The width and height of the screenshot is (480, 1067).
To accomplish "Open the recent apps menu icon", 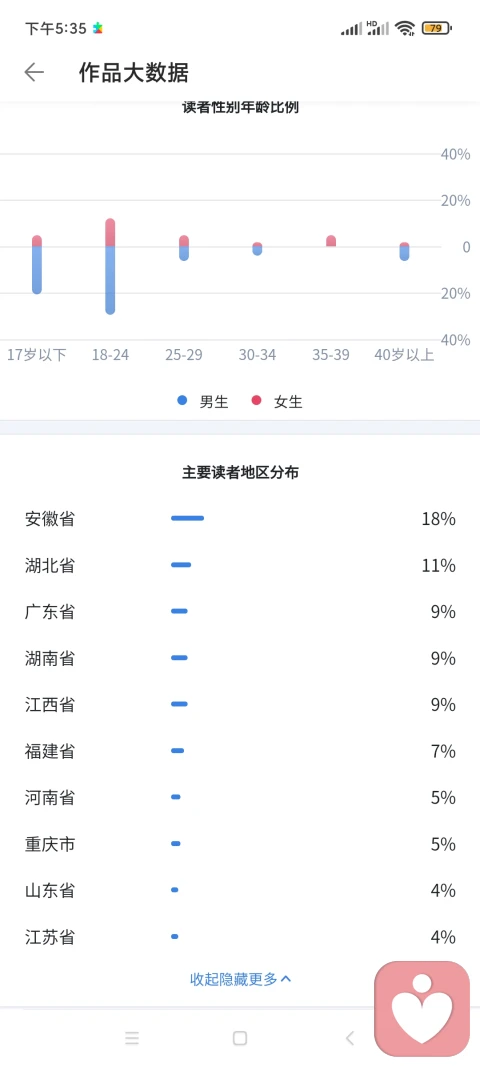I will [132, 1038].
